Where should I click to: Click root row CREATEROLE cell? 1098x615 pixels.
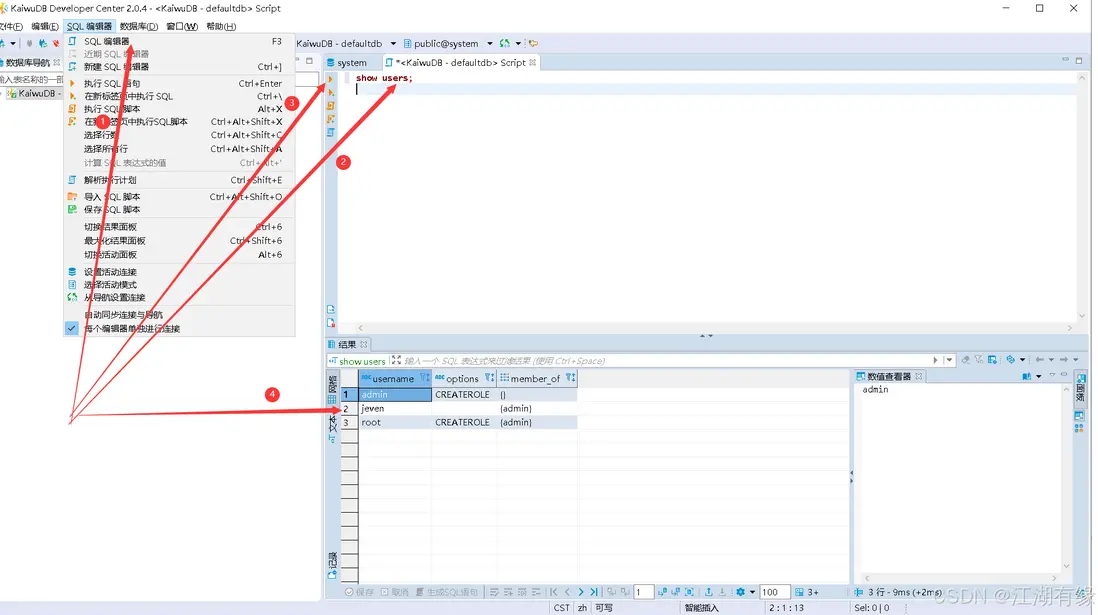464,422
